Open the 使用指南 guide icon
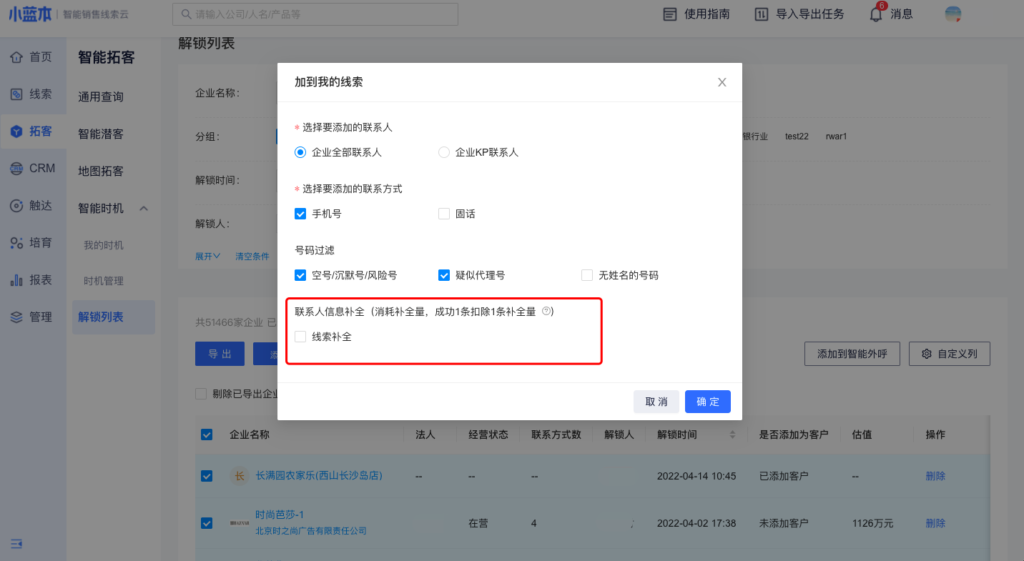1024x561 pixels. pyautogui.click(x=670, y=14)
